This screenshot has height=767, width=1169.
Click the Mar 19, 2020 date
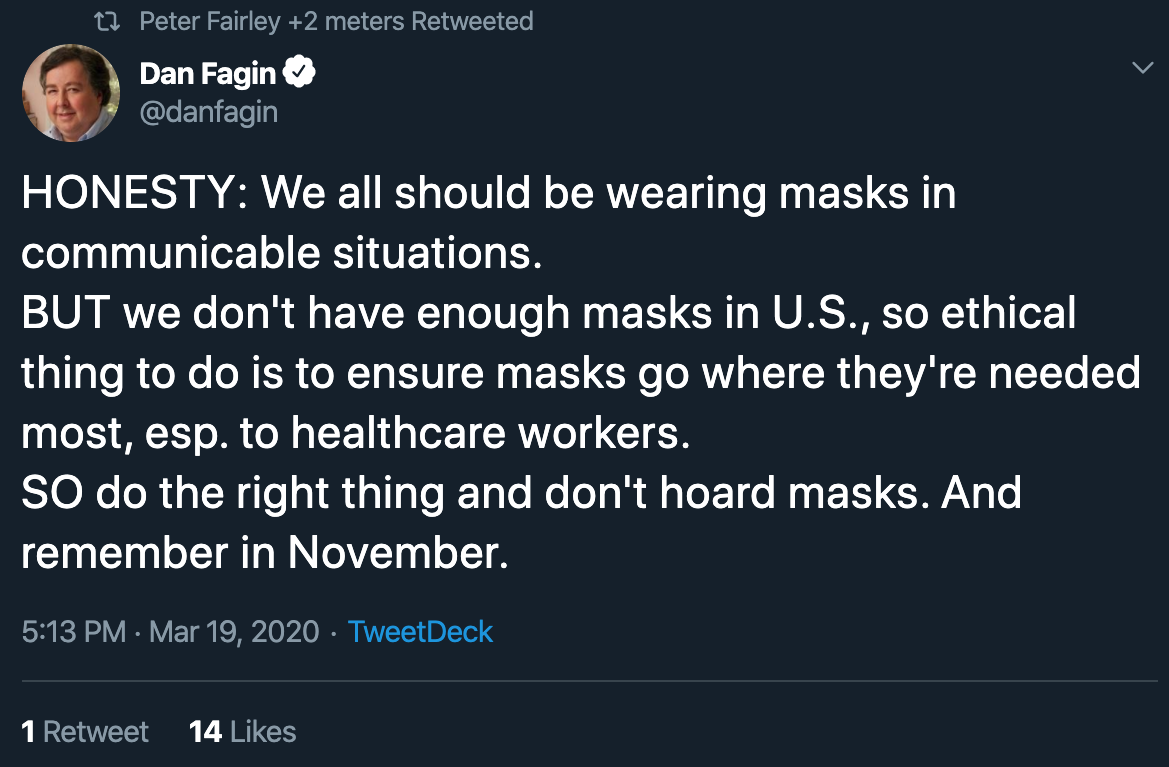tap(234, 632)
